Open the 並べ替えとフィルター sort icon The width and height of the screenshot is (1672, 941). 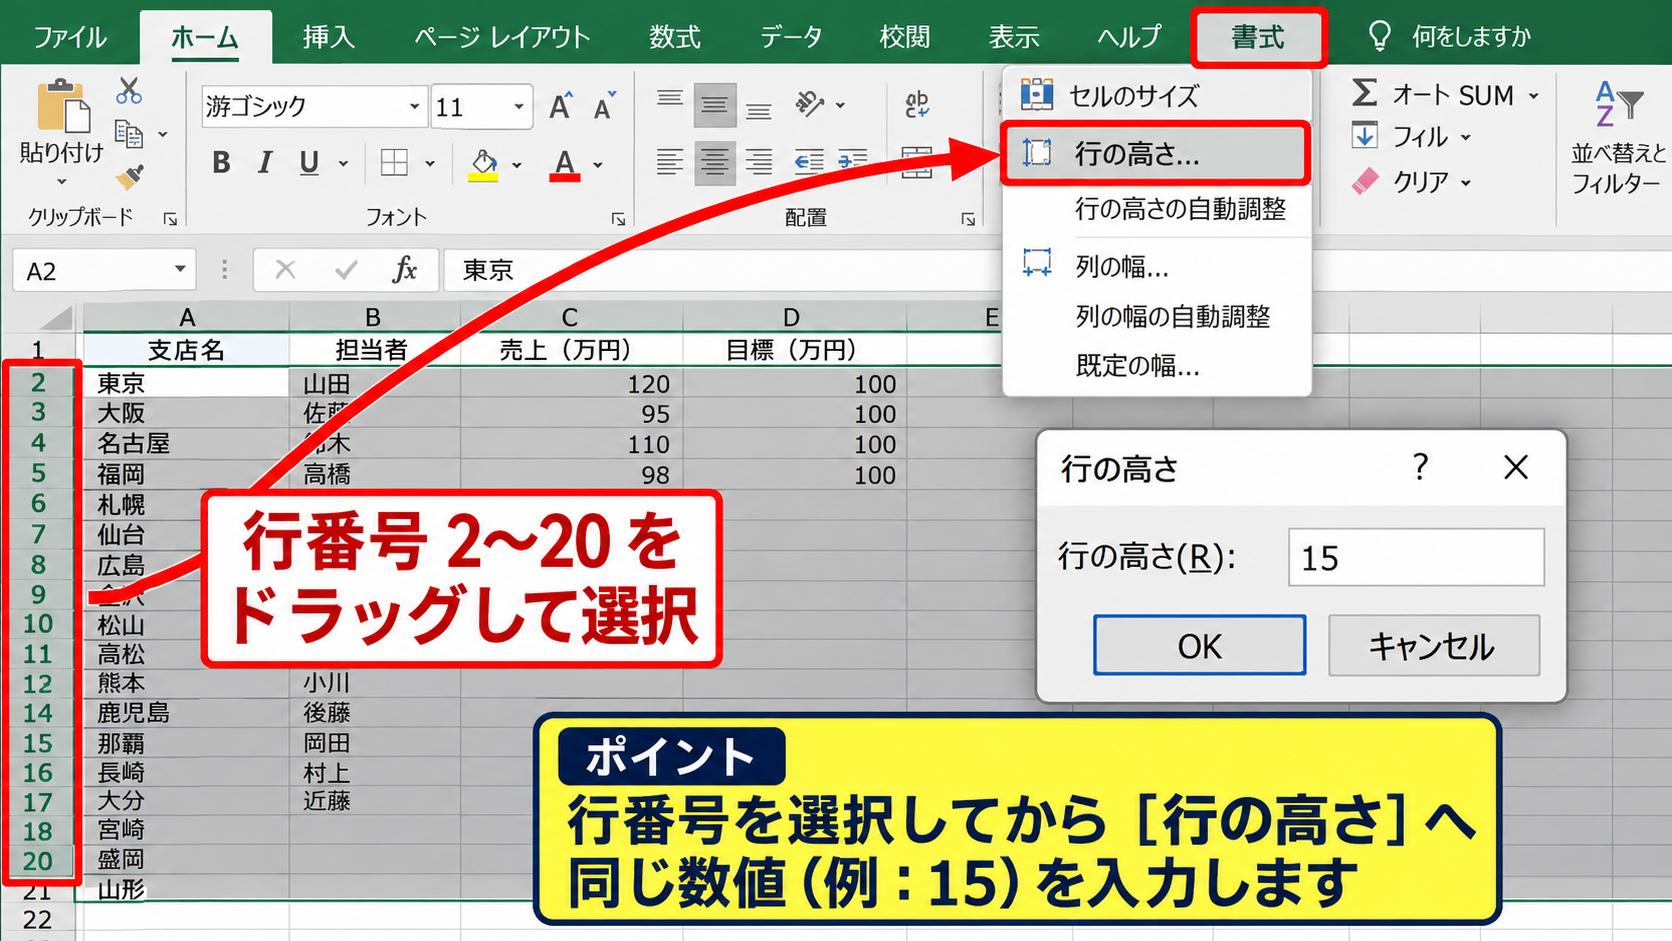click(1619, 104)
